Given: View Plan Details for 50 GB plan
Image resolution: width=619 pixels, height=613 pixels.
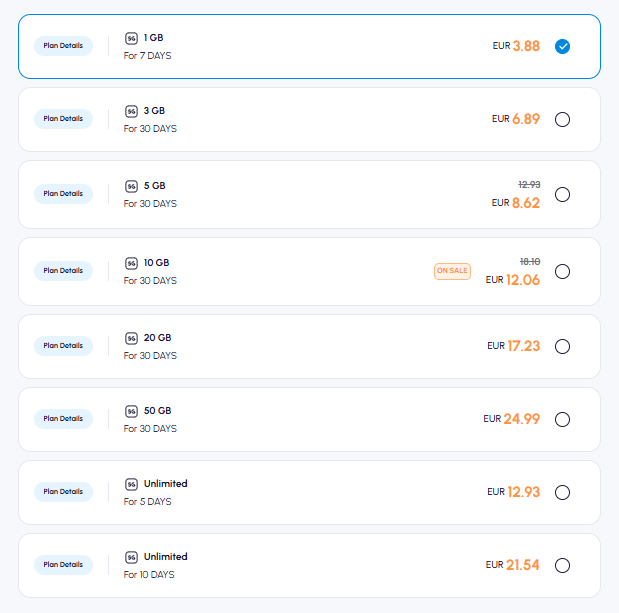Looking at the screenshot, I should click(x=63, y=419).
